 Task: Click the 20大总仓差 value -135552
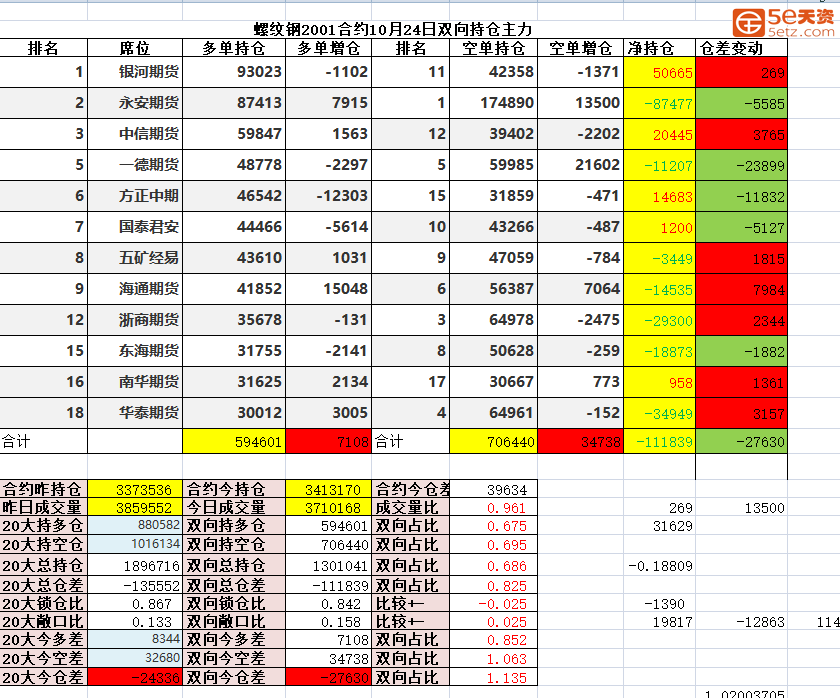(x=135, y=585)
